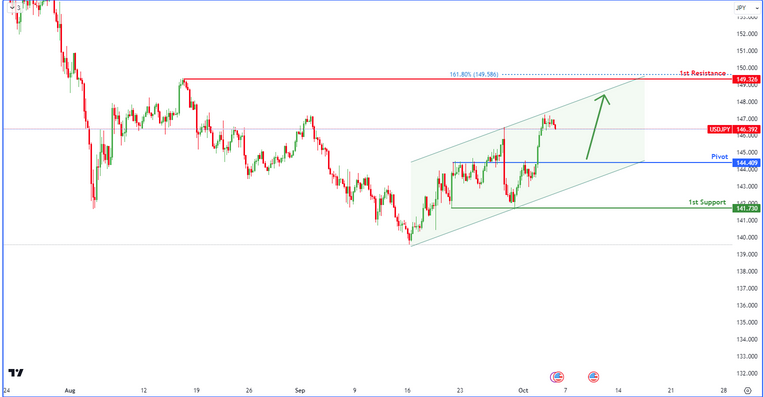The height and width of the screenshot is (397, 764).
Task: Select the green 141.730 support price label
Action: click(x=746, y=208)
